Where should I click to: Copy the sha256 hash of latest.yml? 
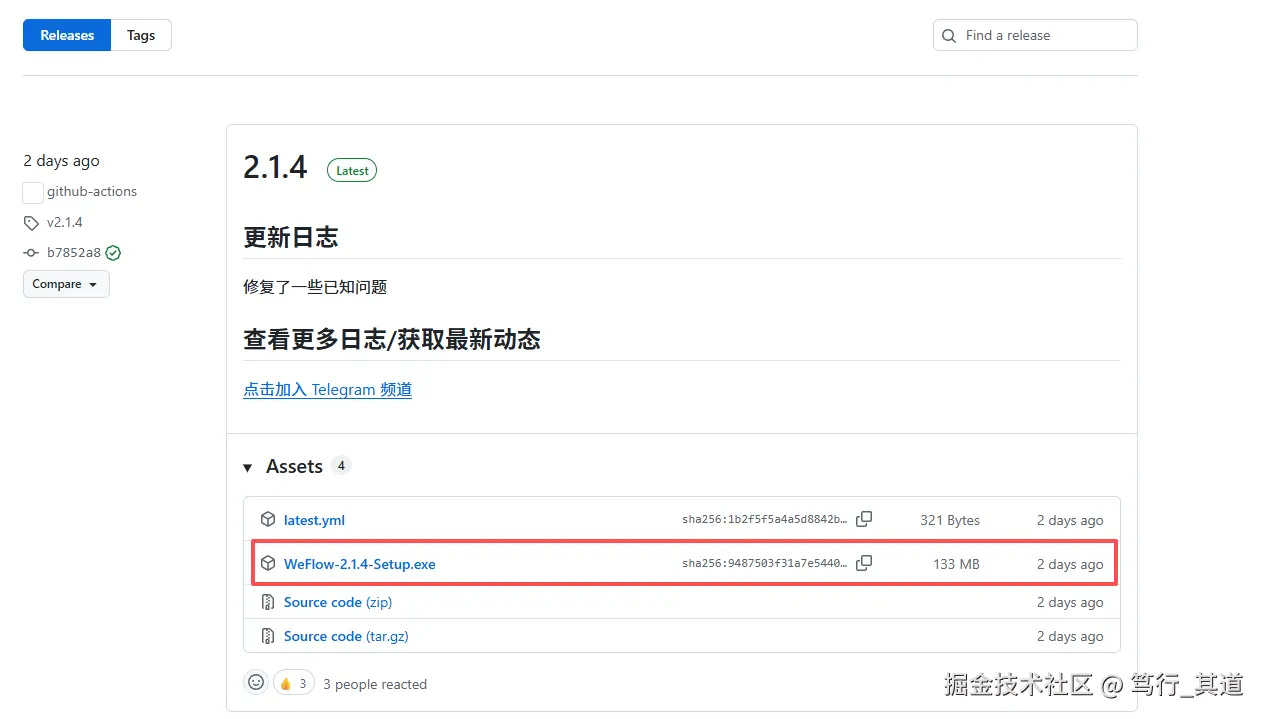864,519
